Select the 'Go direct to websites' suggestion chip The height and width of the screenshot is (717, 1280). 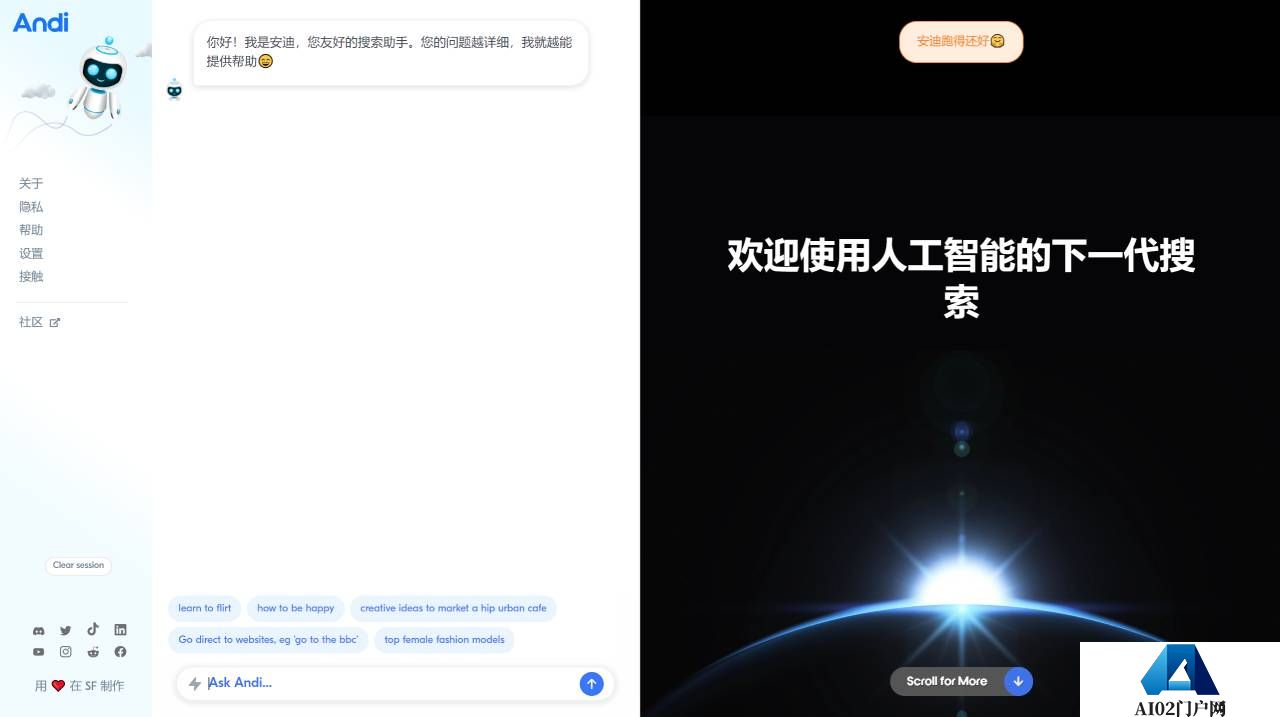click(268, 640)
